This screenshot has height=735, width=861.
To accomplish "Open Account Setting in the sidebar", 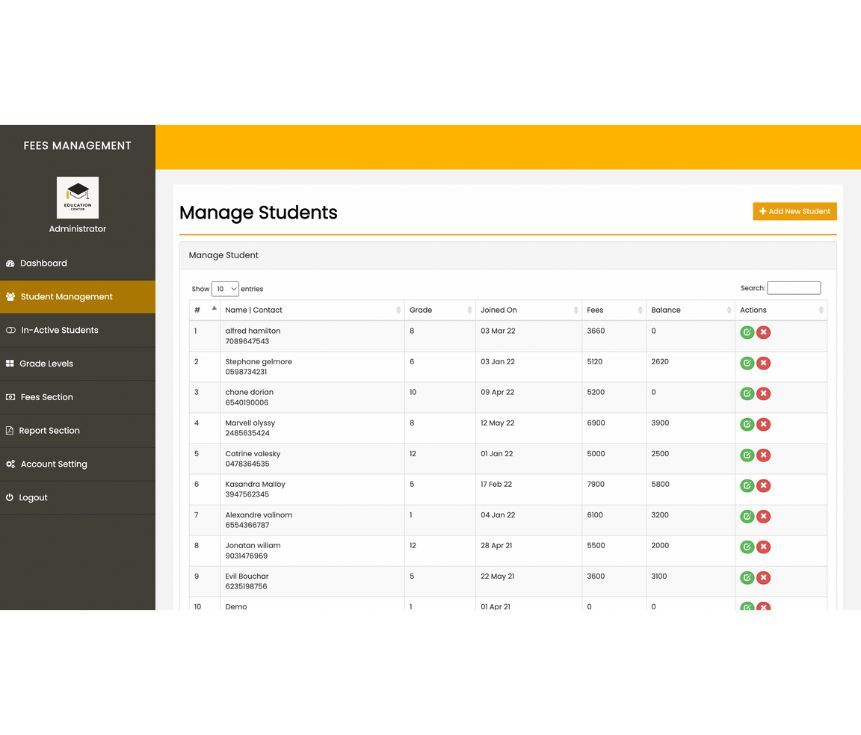I will point(53,464).
